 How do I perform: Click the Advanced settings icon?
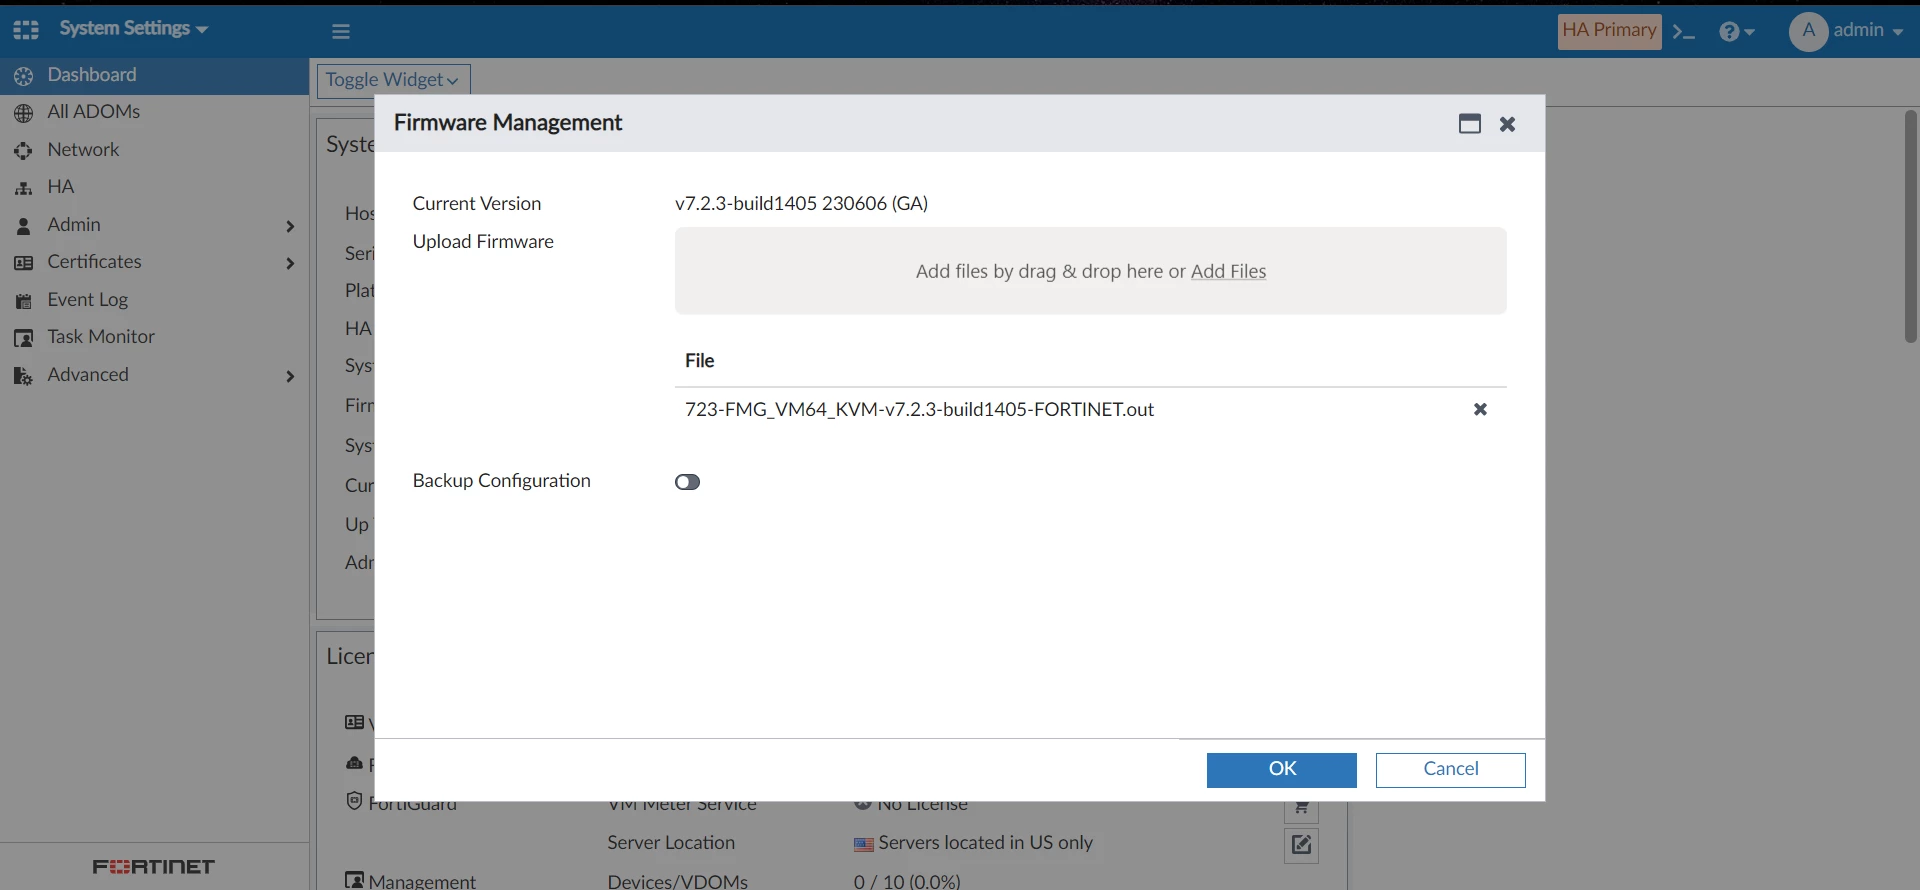pos(24,376)
